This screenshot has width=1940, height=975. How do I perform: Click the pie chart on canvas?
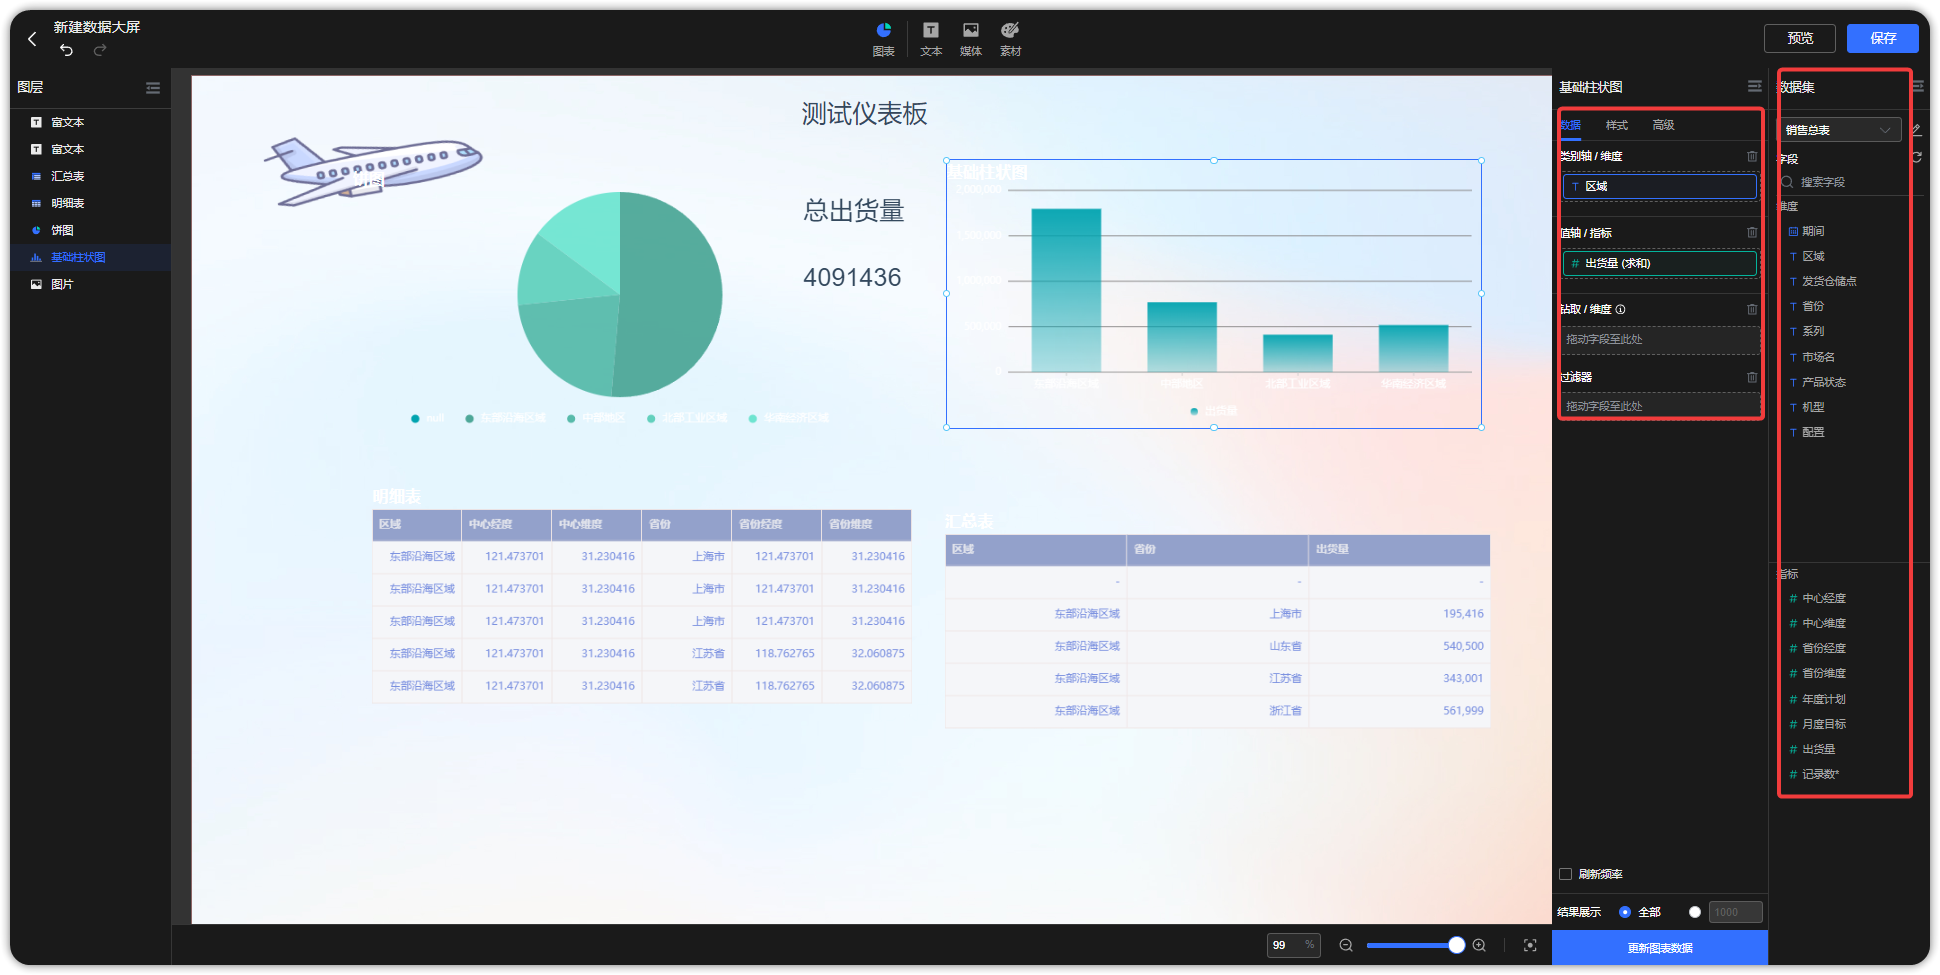620,294
